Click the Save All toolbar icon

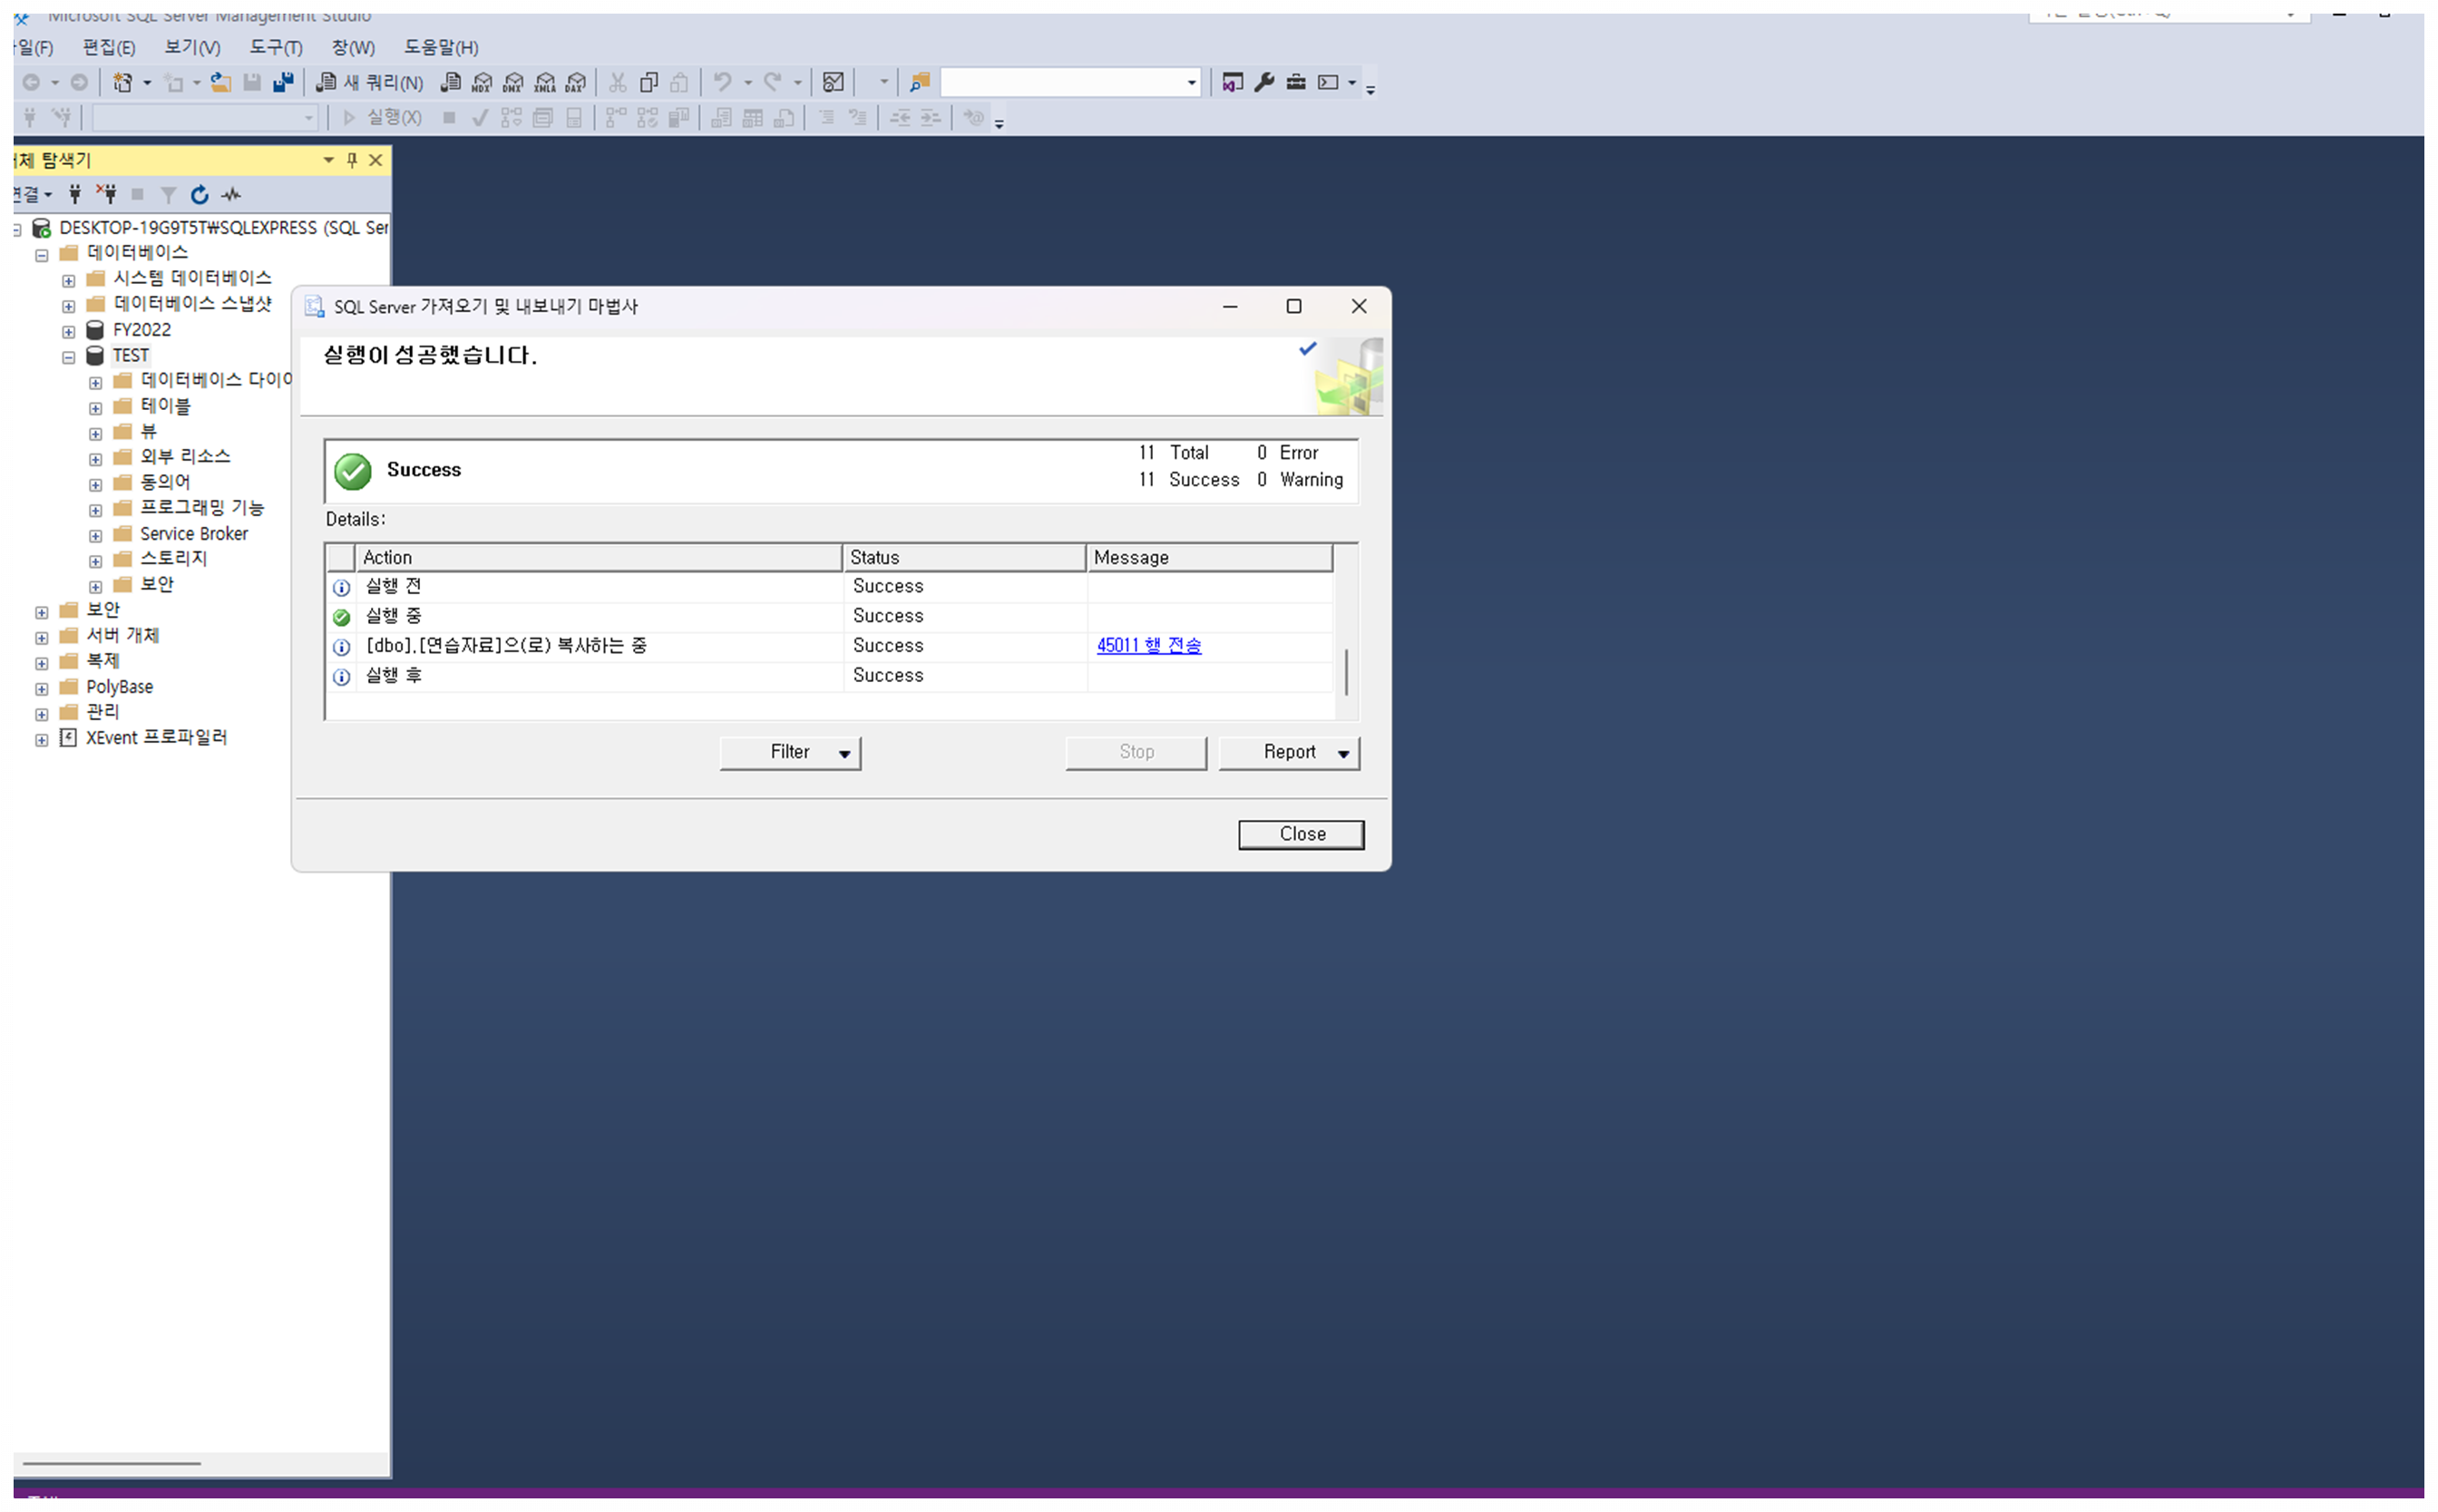(283, 82)
